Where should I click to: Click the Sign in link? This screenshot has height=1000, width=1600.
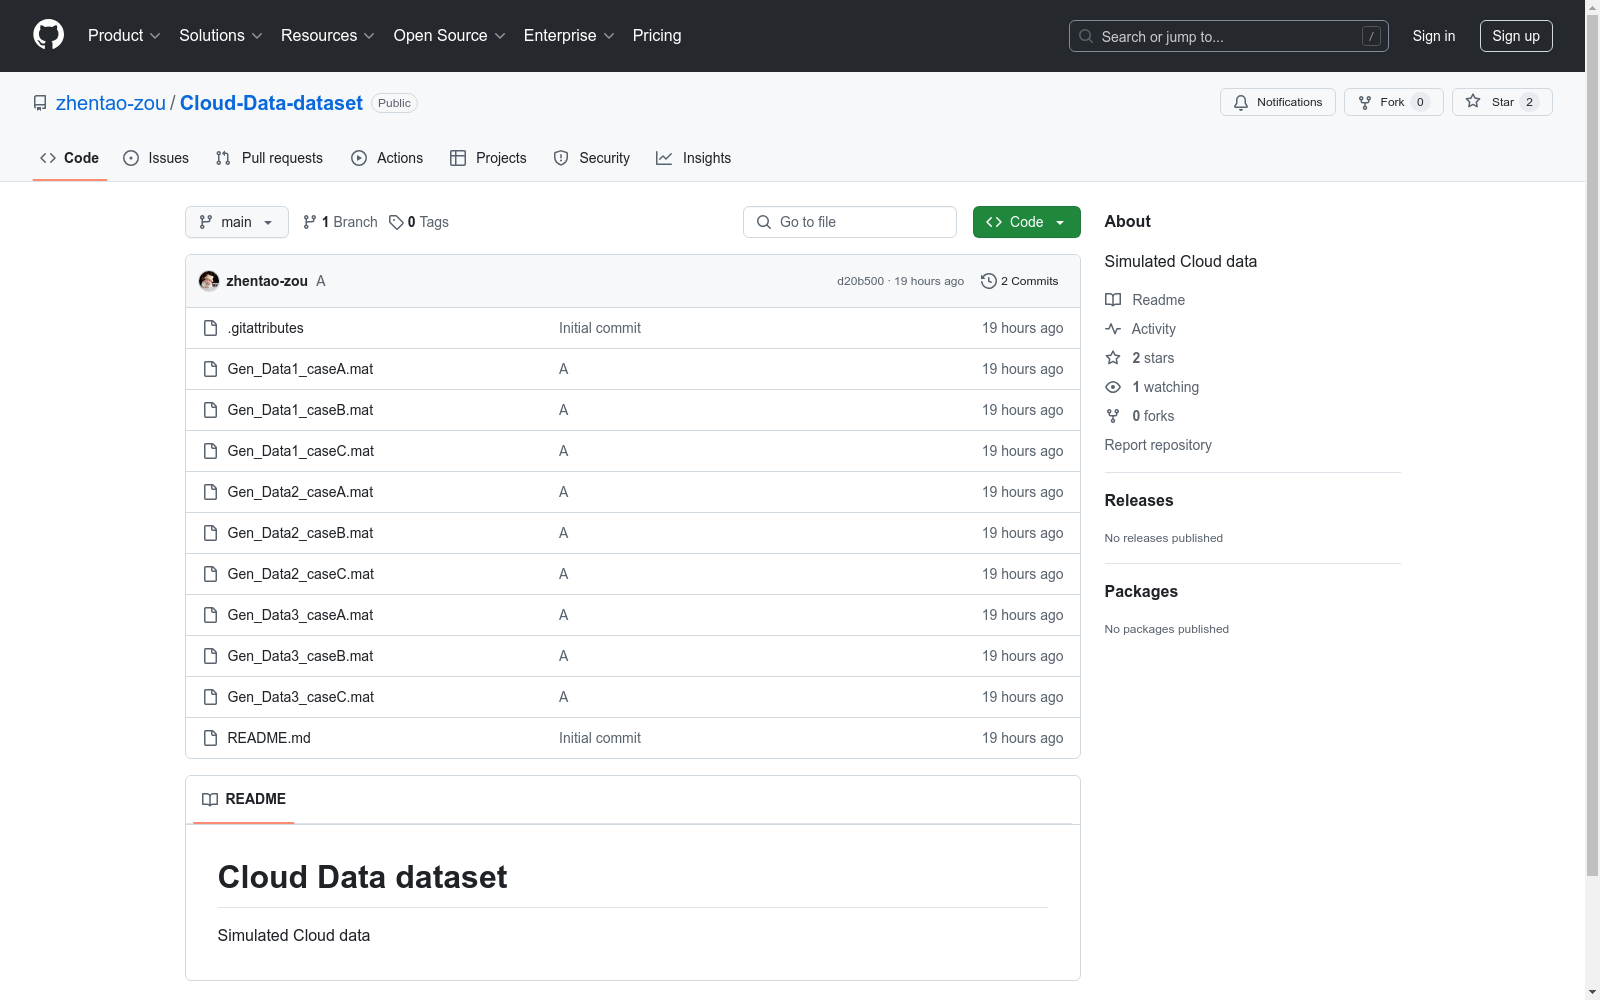pos(1434,36)
